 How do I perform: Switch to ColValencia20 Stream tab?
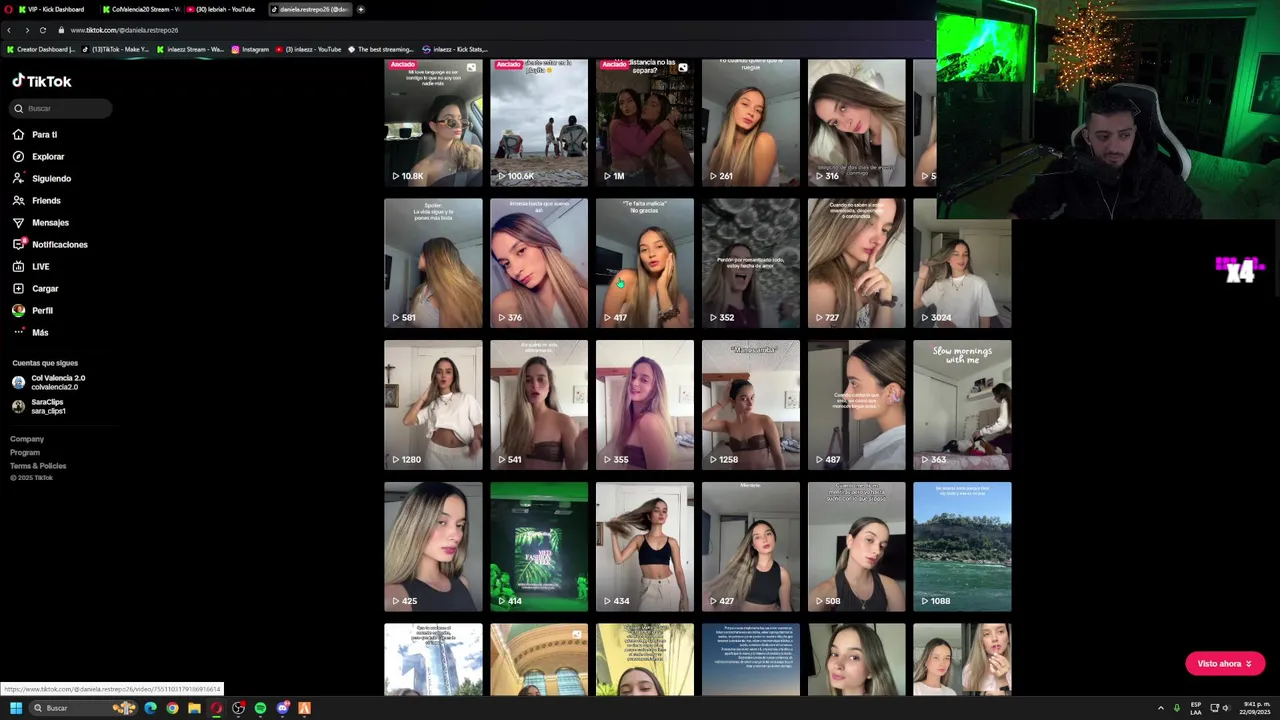coord(140,9)
